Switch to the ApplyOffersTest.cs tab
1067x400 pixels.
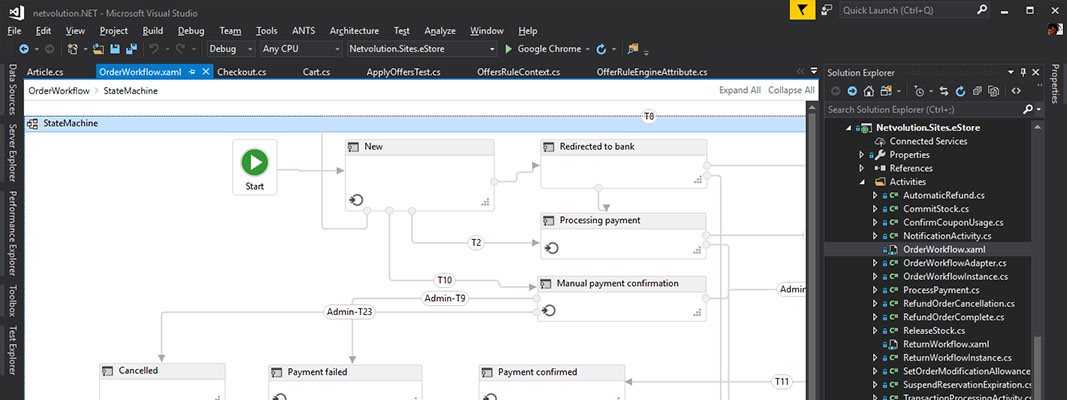click(403, 72)
